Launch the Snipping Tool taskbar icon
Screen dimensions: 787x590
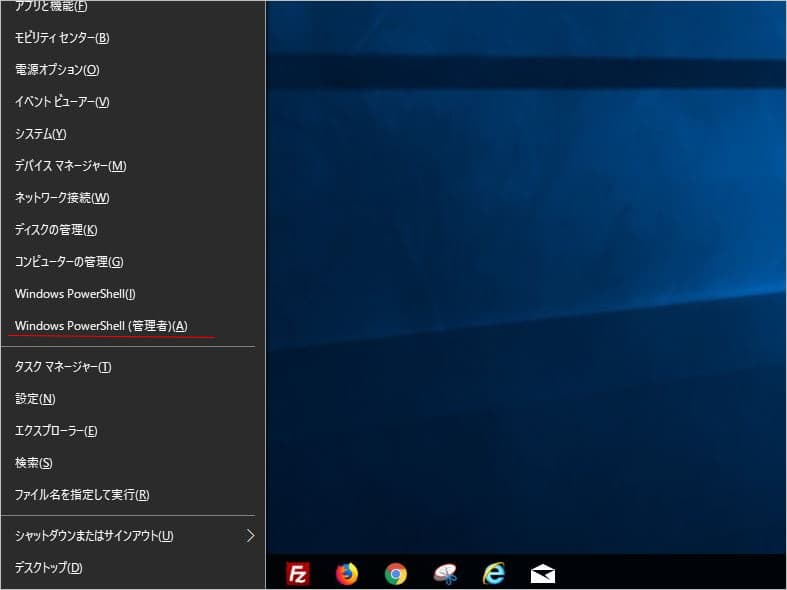click(445, 574)
